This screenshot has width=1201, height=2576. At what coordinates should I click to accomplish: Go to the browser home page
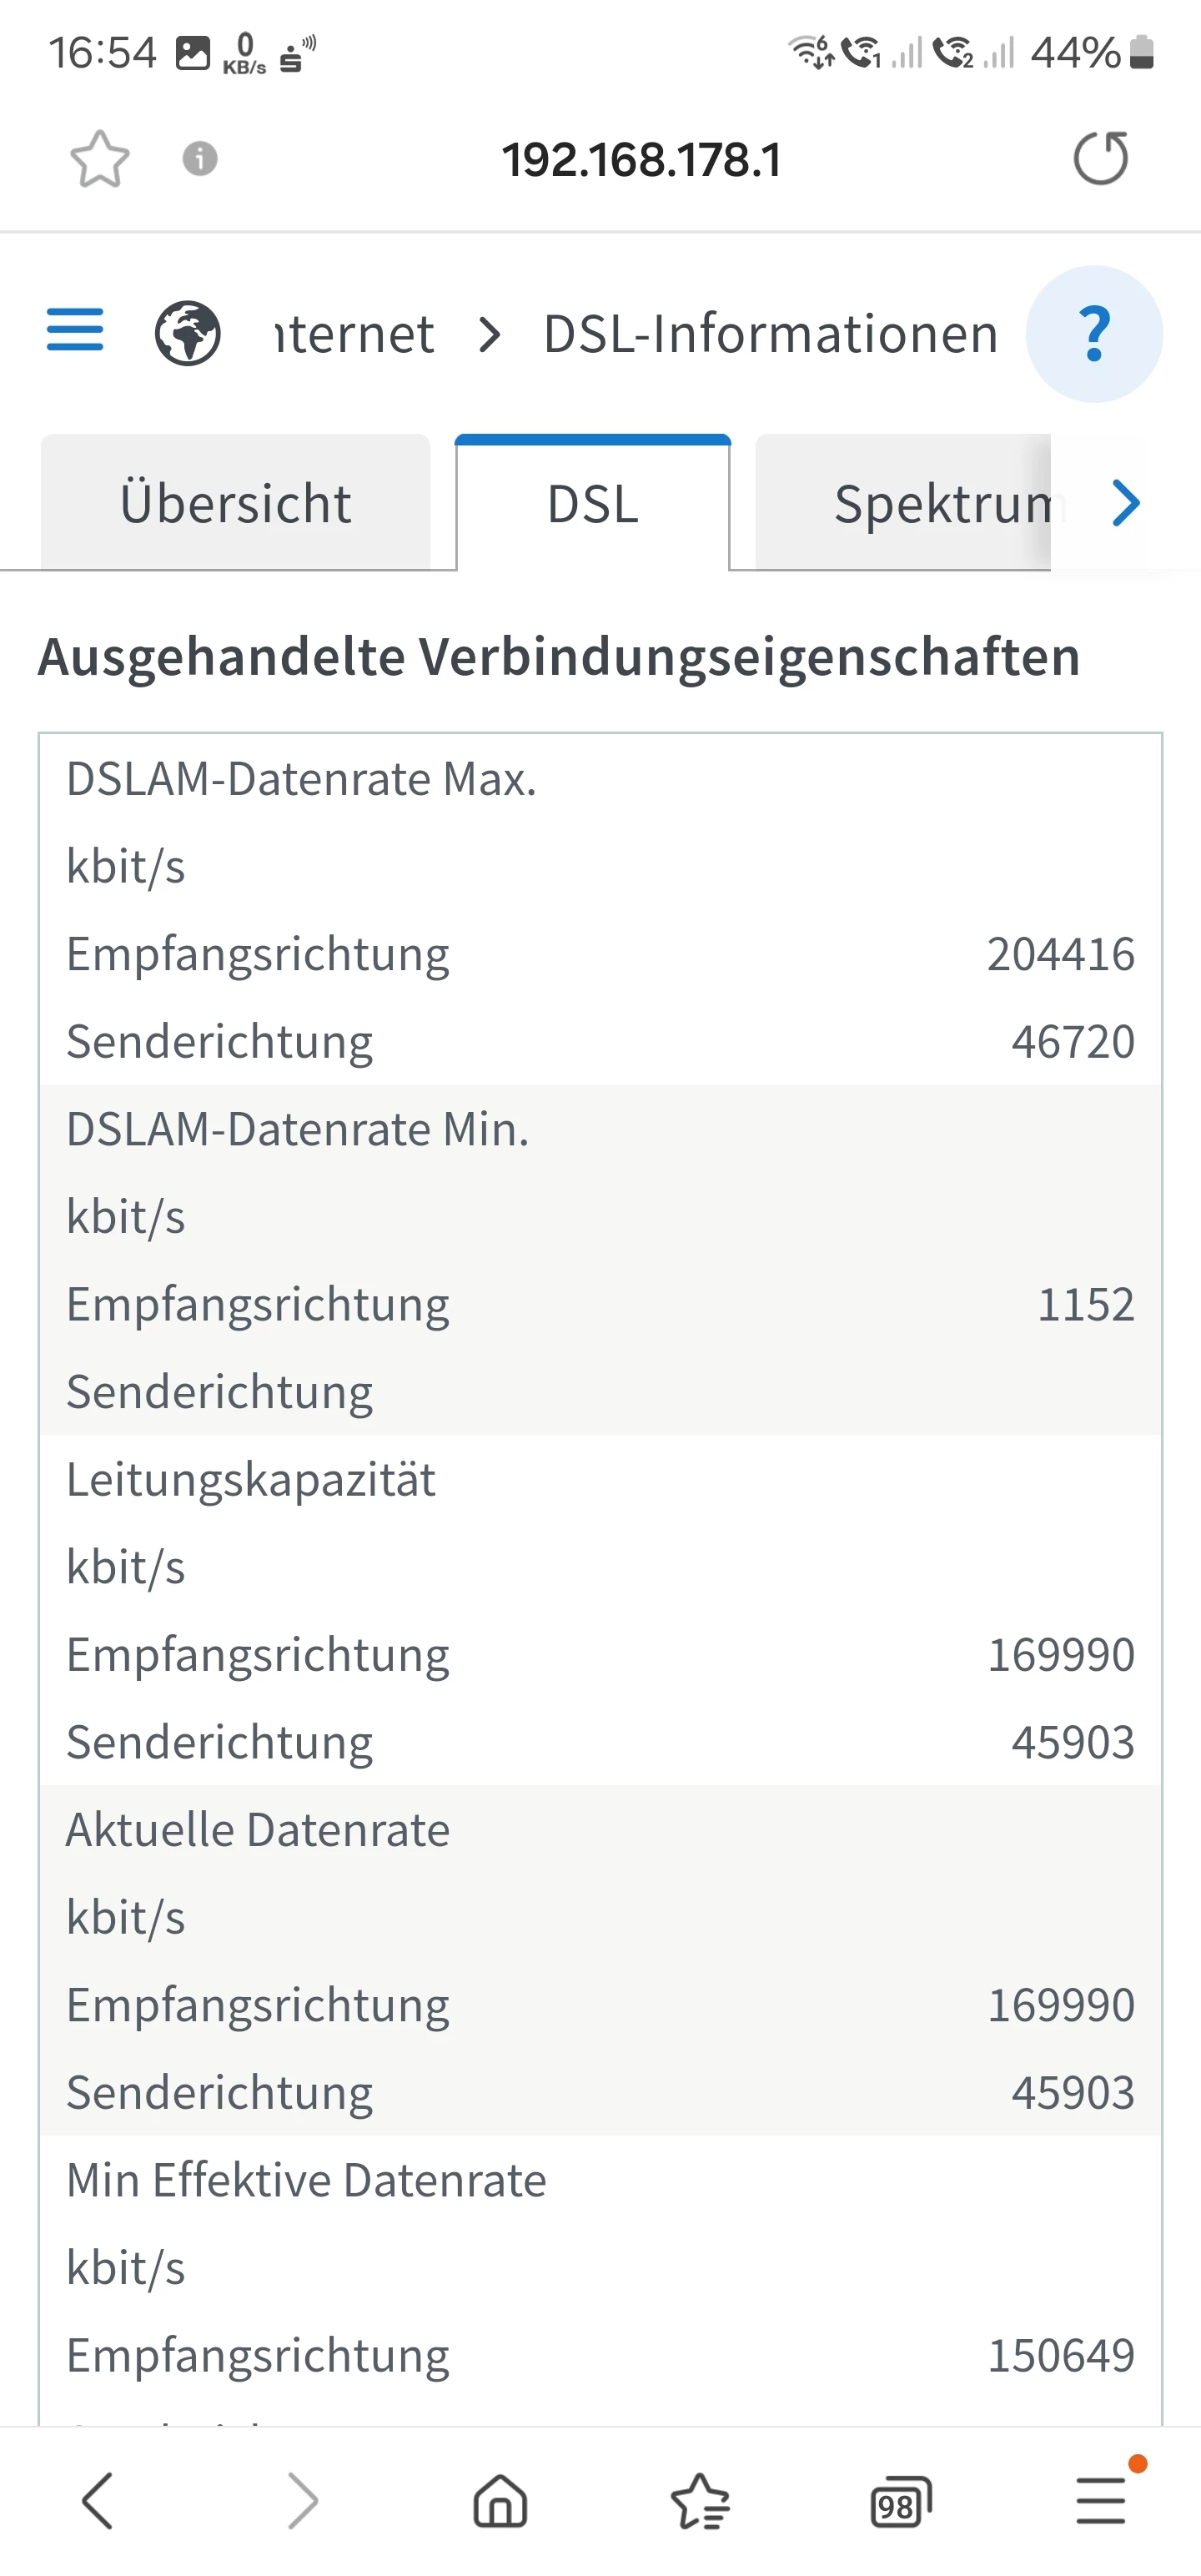[500, 2502]
